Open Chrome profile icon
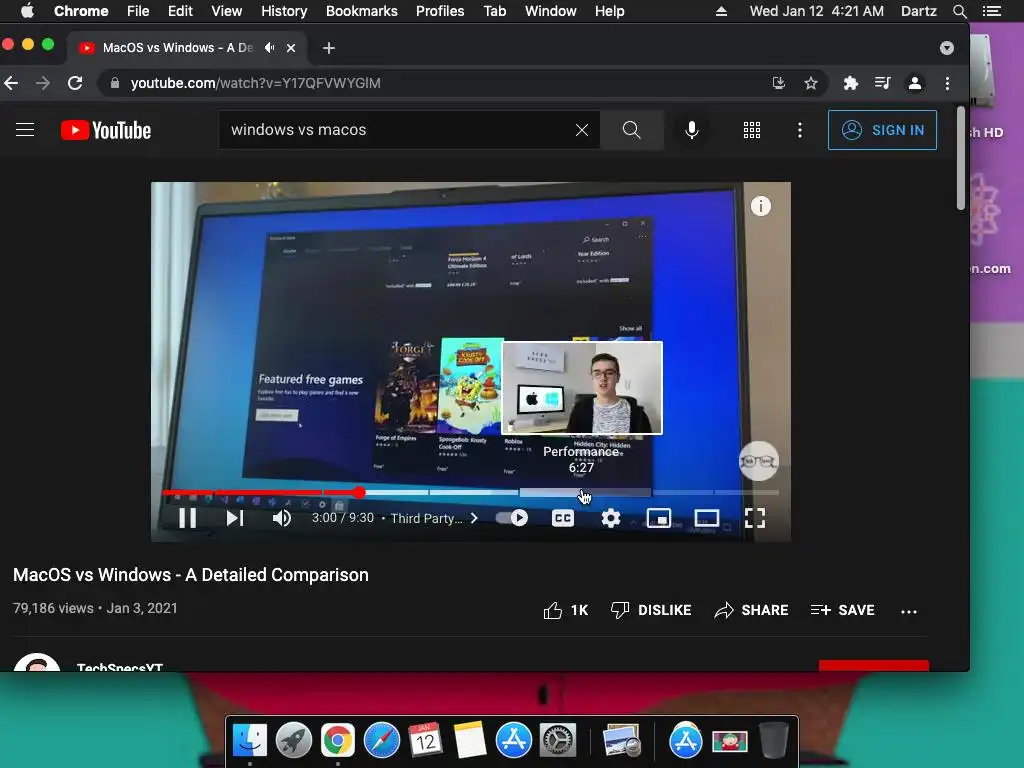This screenshot has width=1024, height=768. (915, 83)
